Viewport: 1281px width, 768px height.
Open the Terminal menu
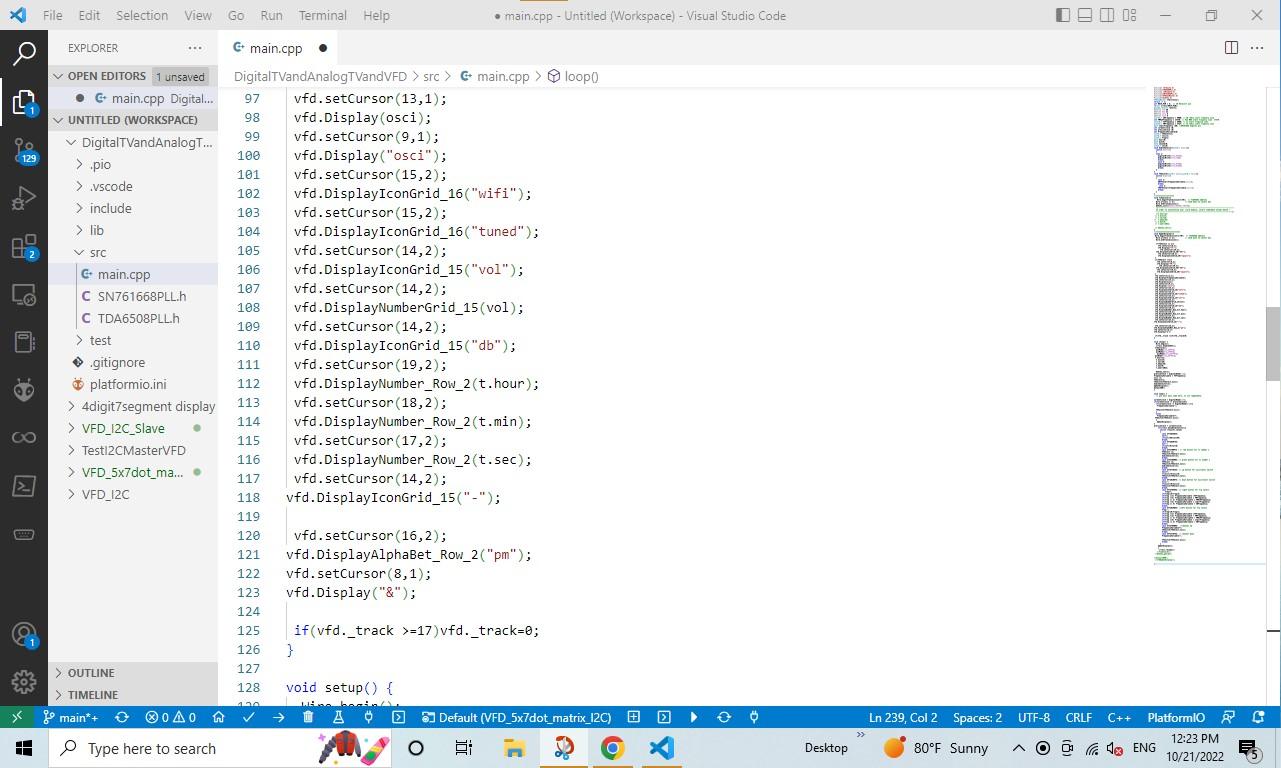[322, 15]
